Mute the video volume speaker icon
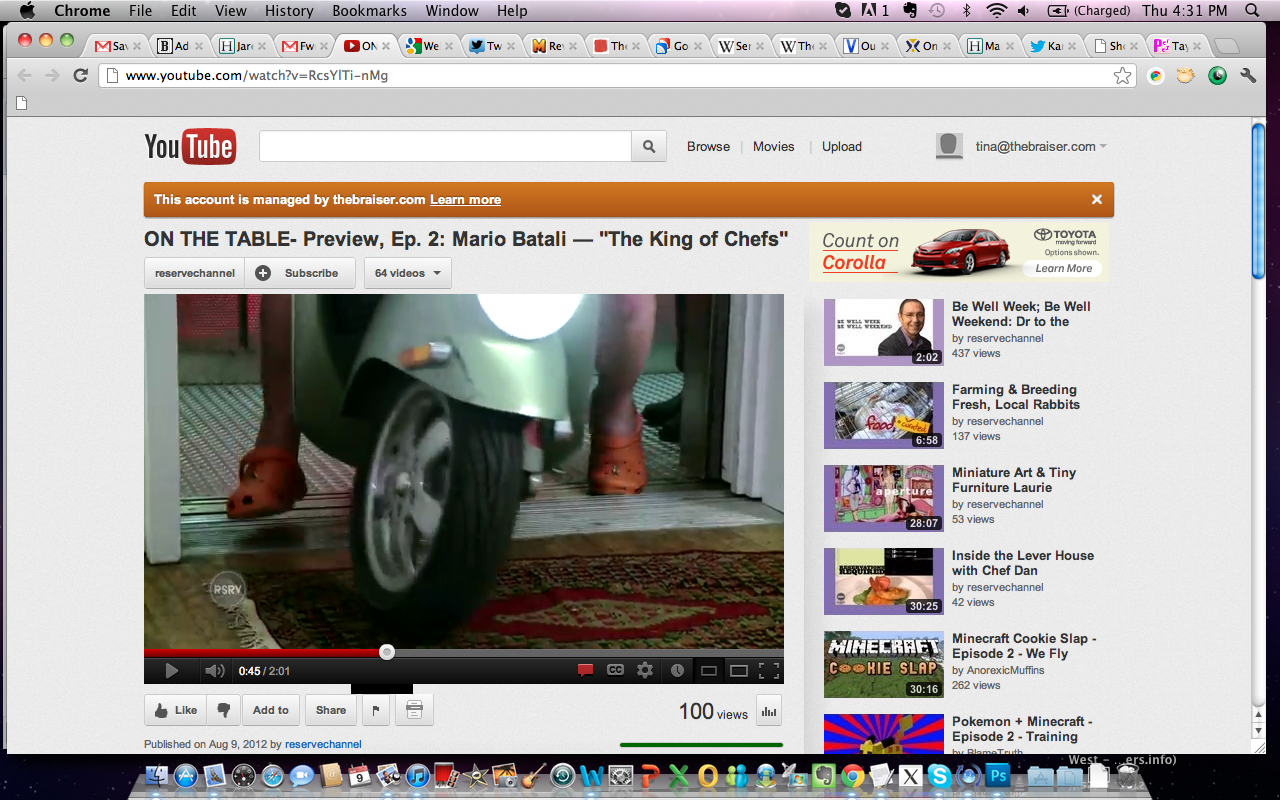The width and height of the screenshot is (1280, 800). [x=214, y=671]
